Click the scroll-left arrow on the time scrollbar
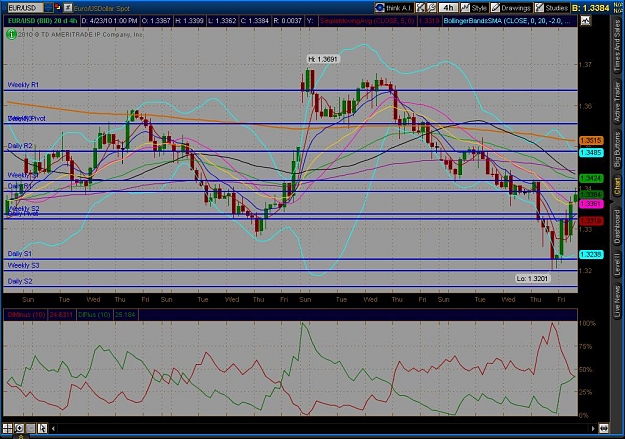 [53, 429]
